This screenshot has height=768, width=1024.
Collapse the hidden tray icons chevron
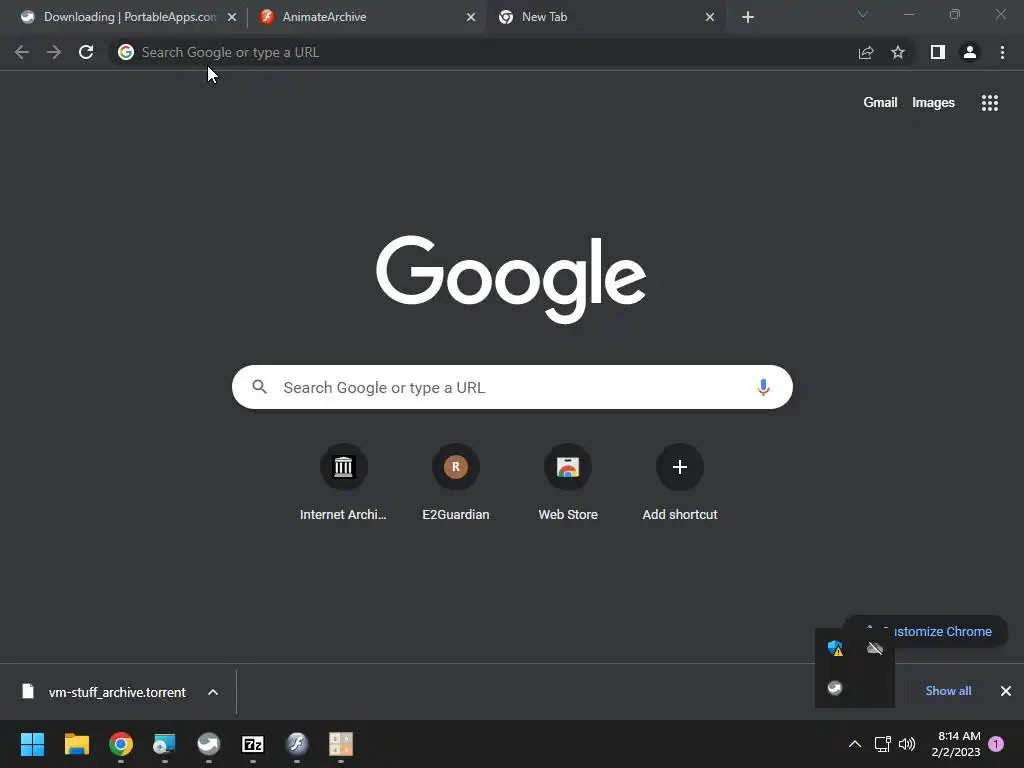pyautogui.click(x=854, y=744)
